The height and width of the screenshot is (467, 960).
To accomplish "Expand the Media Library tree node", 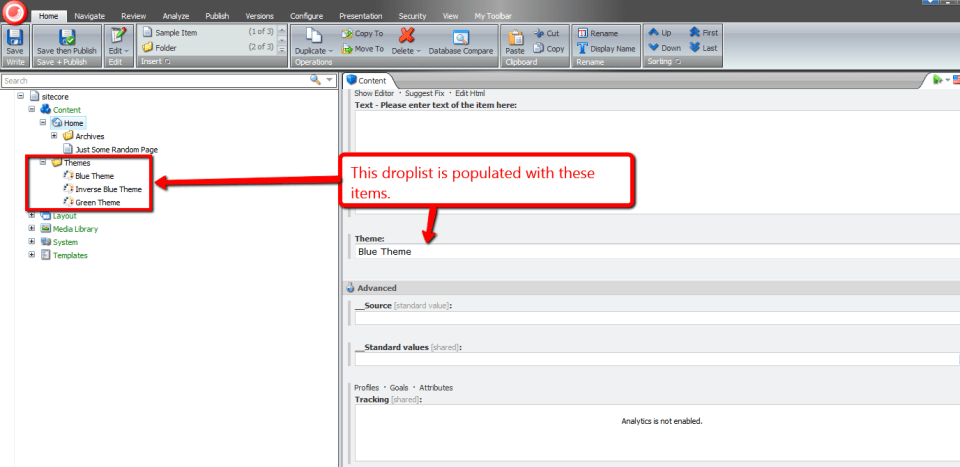I will tap(32, 229).
